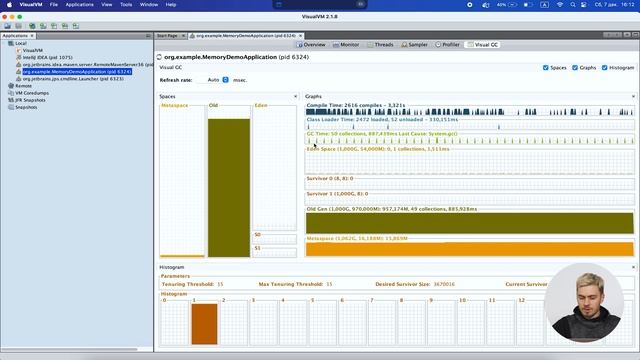Click the VM Coredumps node icon
The height and width of the screenshot is (360, 640).
click(x=11, y=93)
